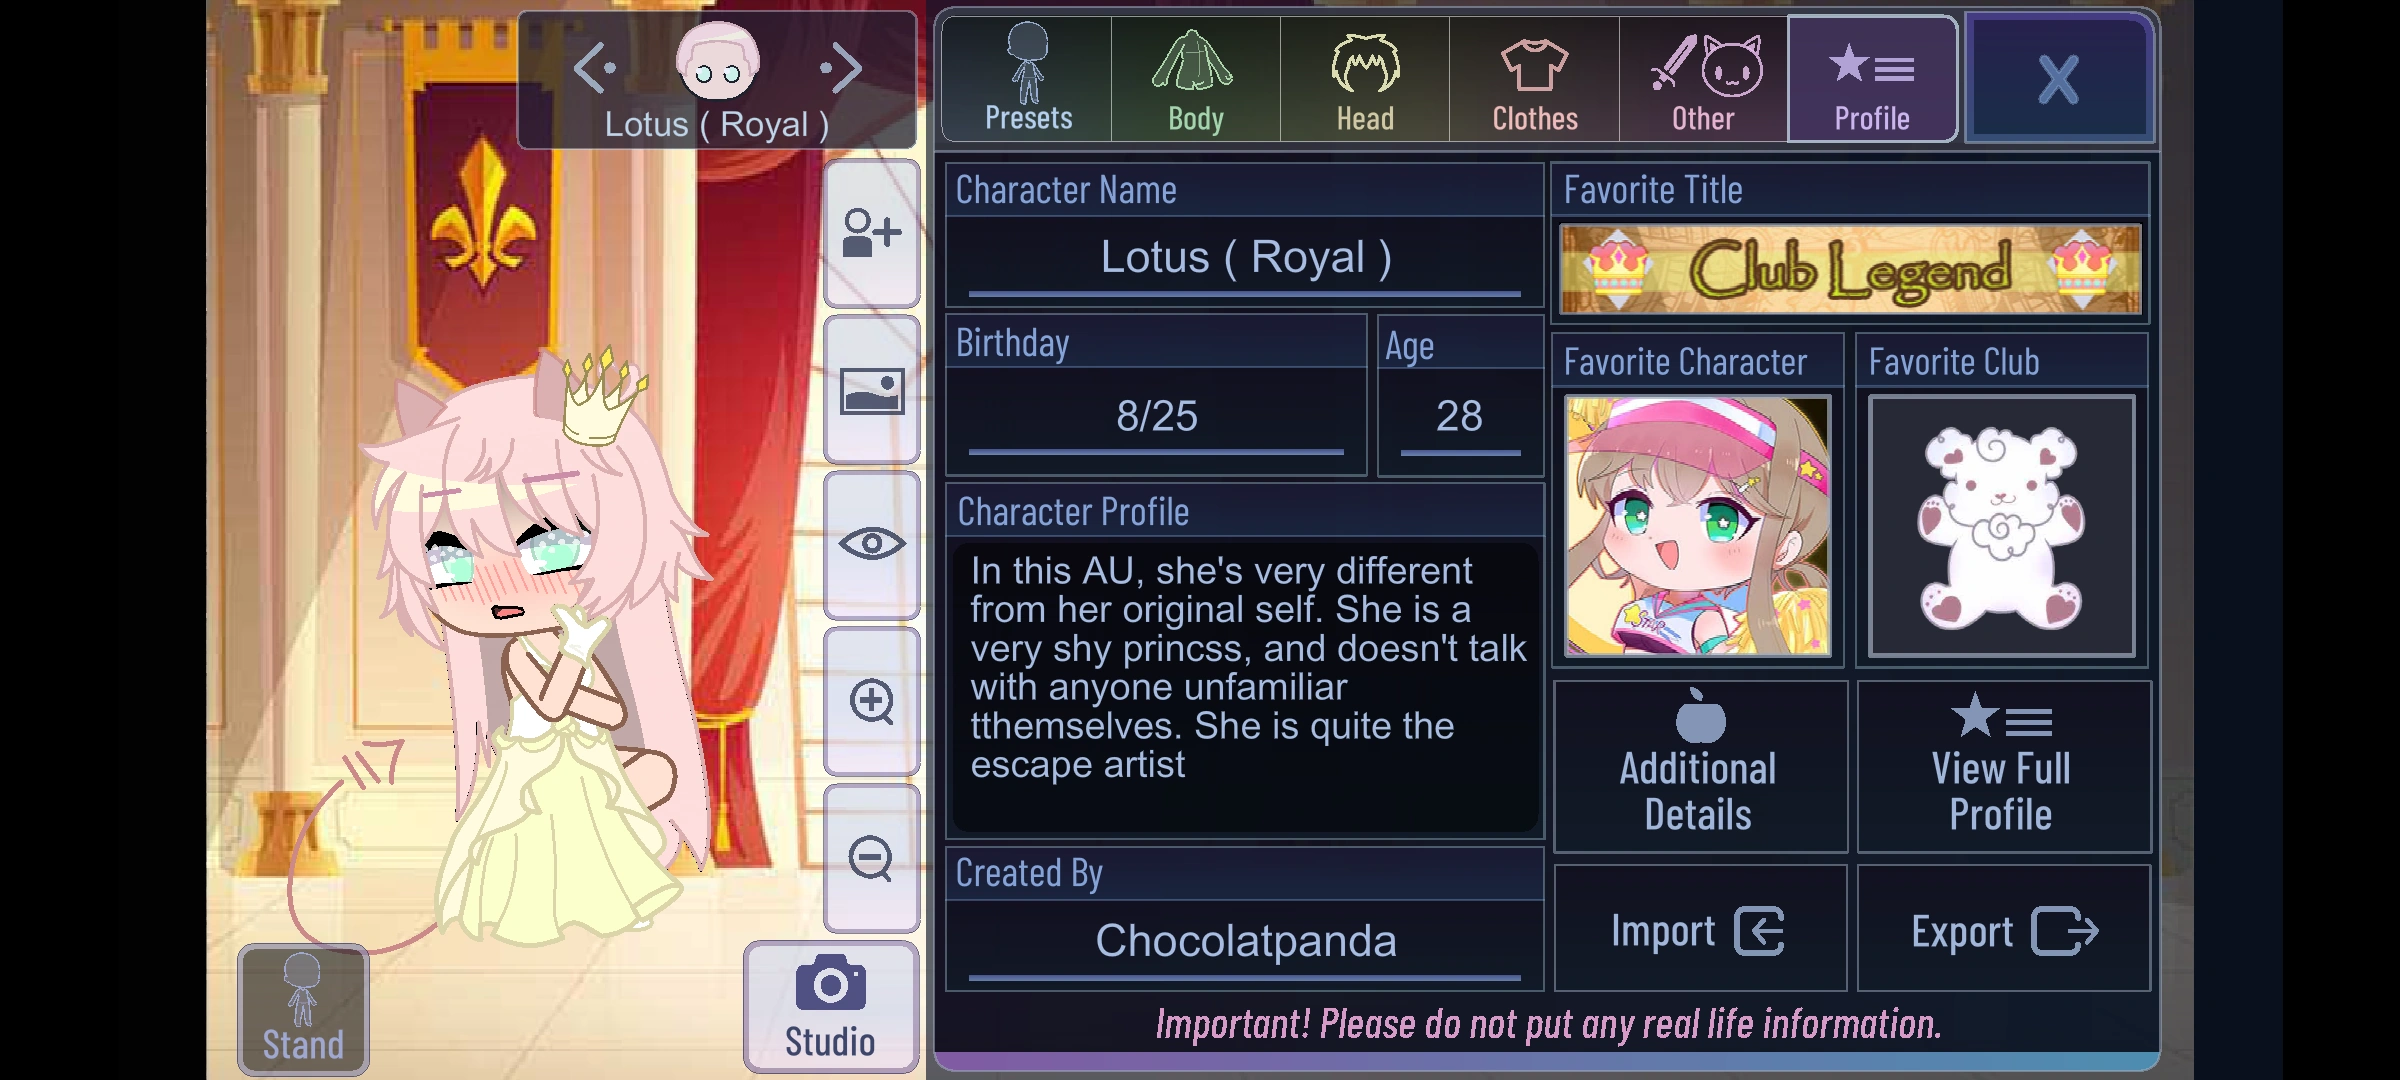The width and height of the screenshot is (2400, 1080).
Task: Import a character code
Action: [1700, 929]
